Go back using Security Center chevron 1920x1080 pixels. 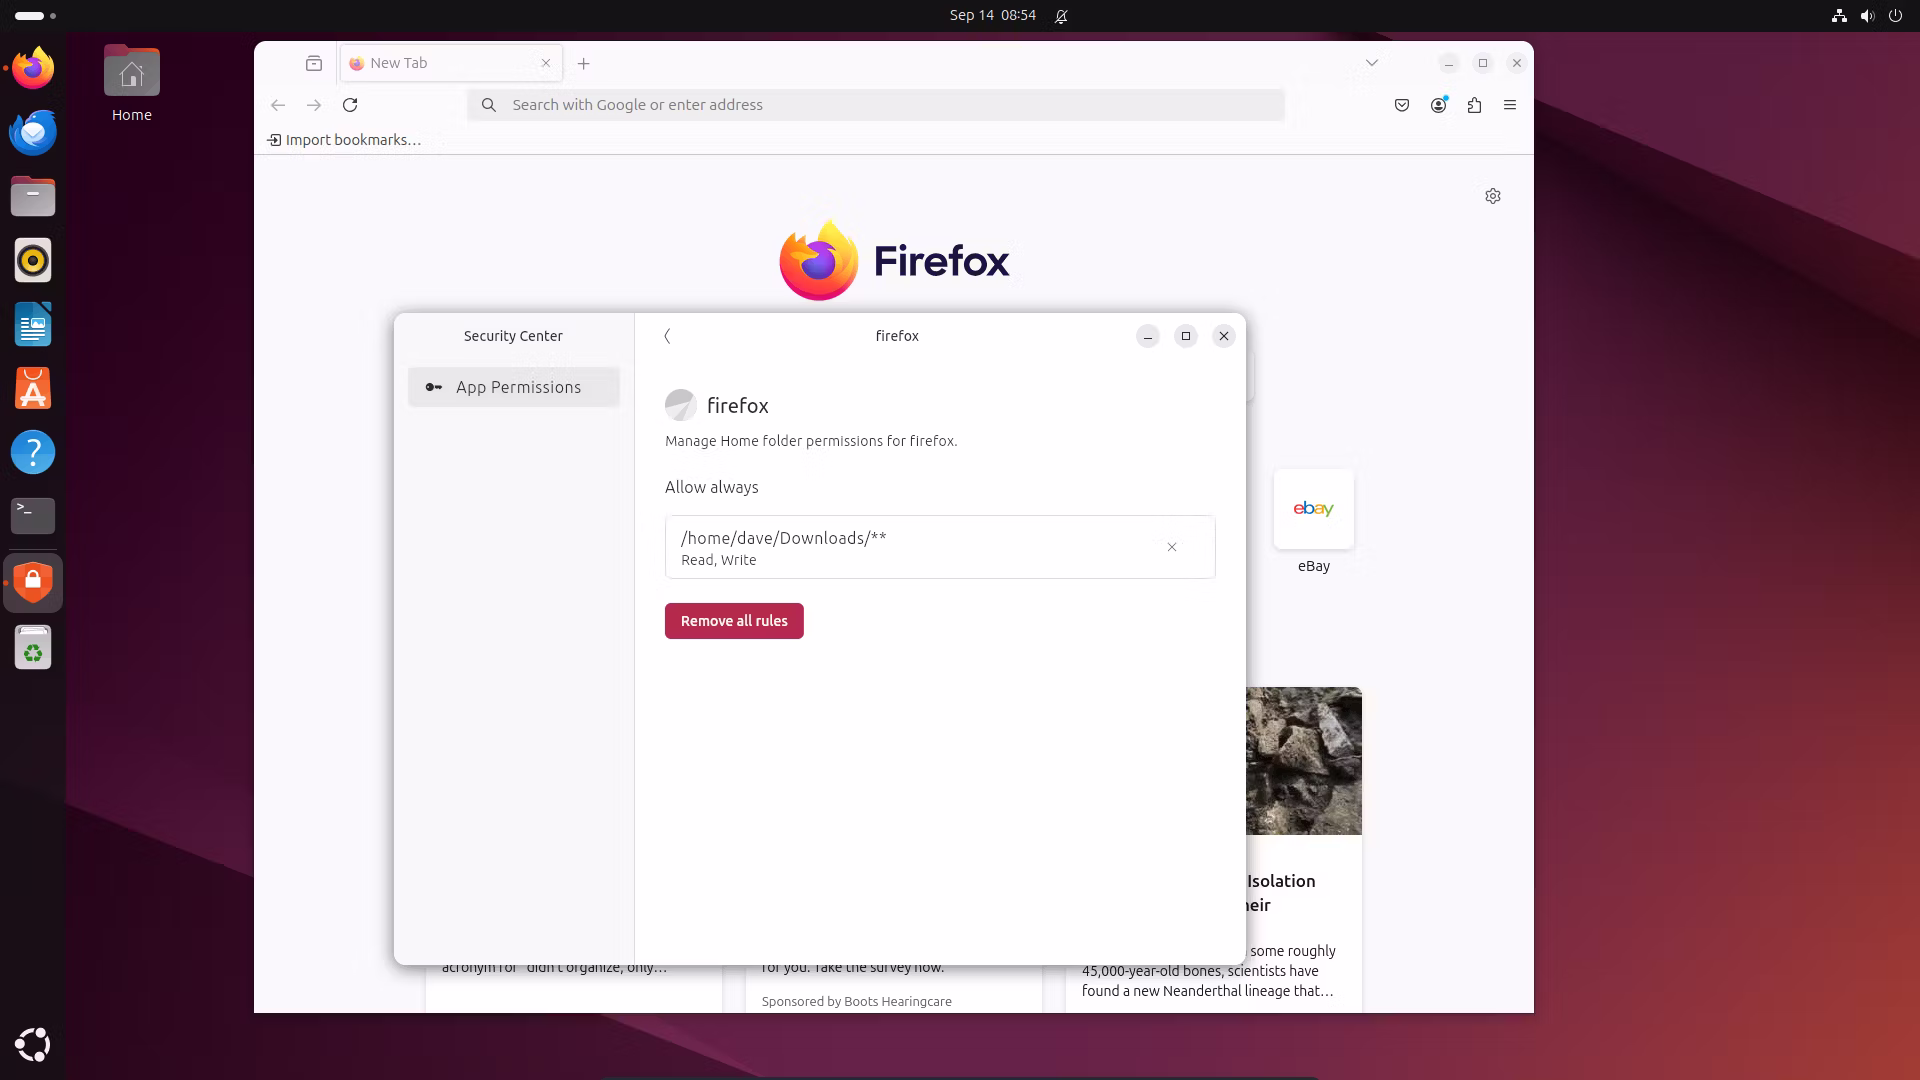[667, 336]
